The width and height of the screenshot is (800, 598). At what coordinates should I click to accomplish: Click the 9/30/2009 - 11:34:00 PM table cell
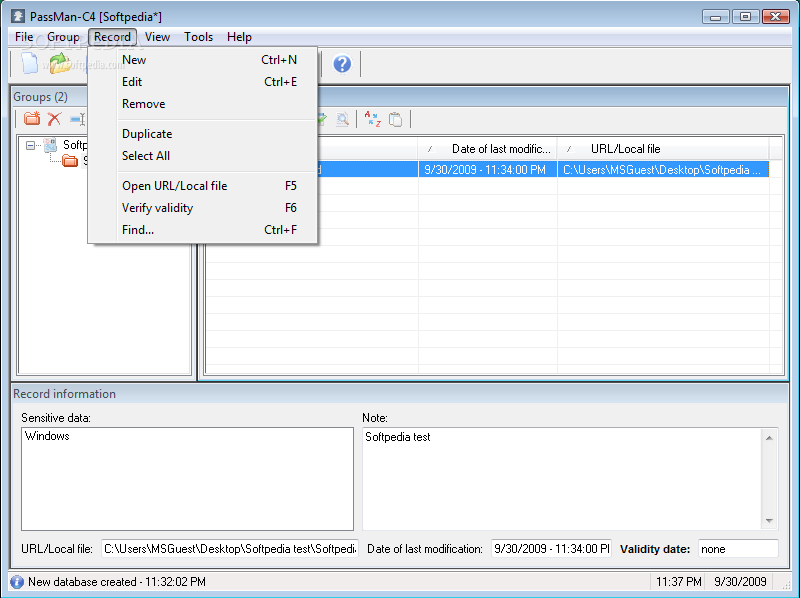(x=488, y=169)
